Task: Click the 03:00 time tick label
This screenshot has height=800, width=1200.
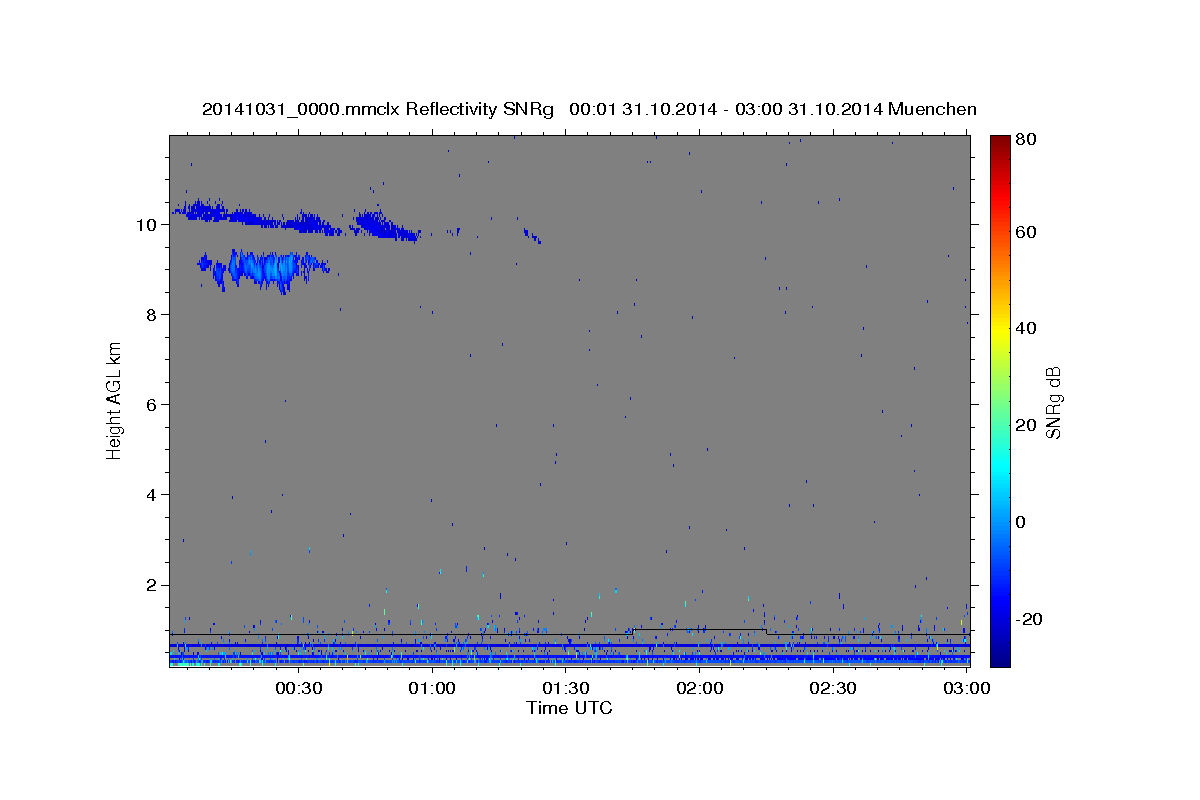Action: (x=966, y=688)
